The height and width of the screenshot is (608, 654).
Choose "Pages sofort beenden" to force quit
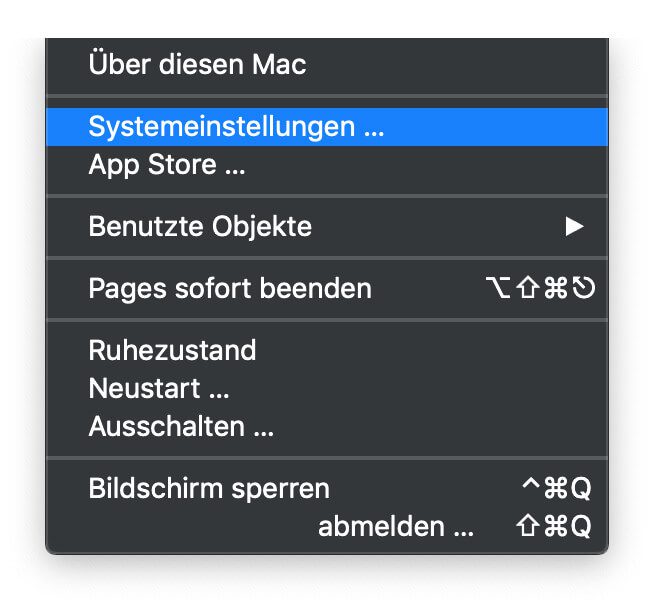coord(230,289)
